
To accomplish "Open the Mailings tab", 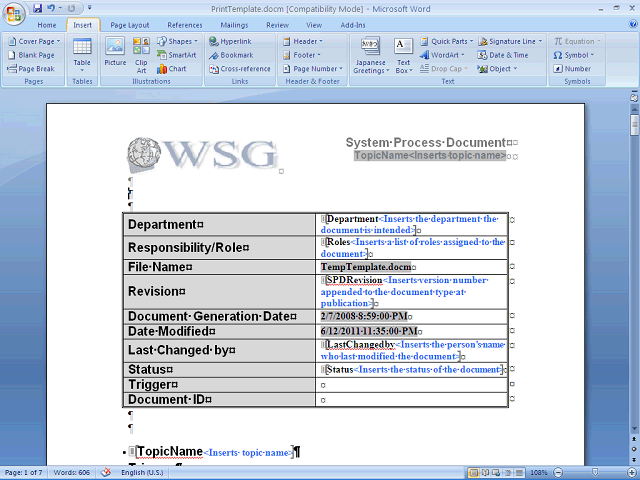I will pos(234,25).
